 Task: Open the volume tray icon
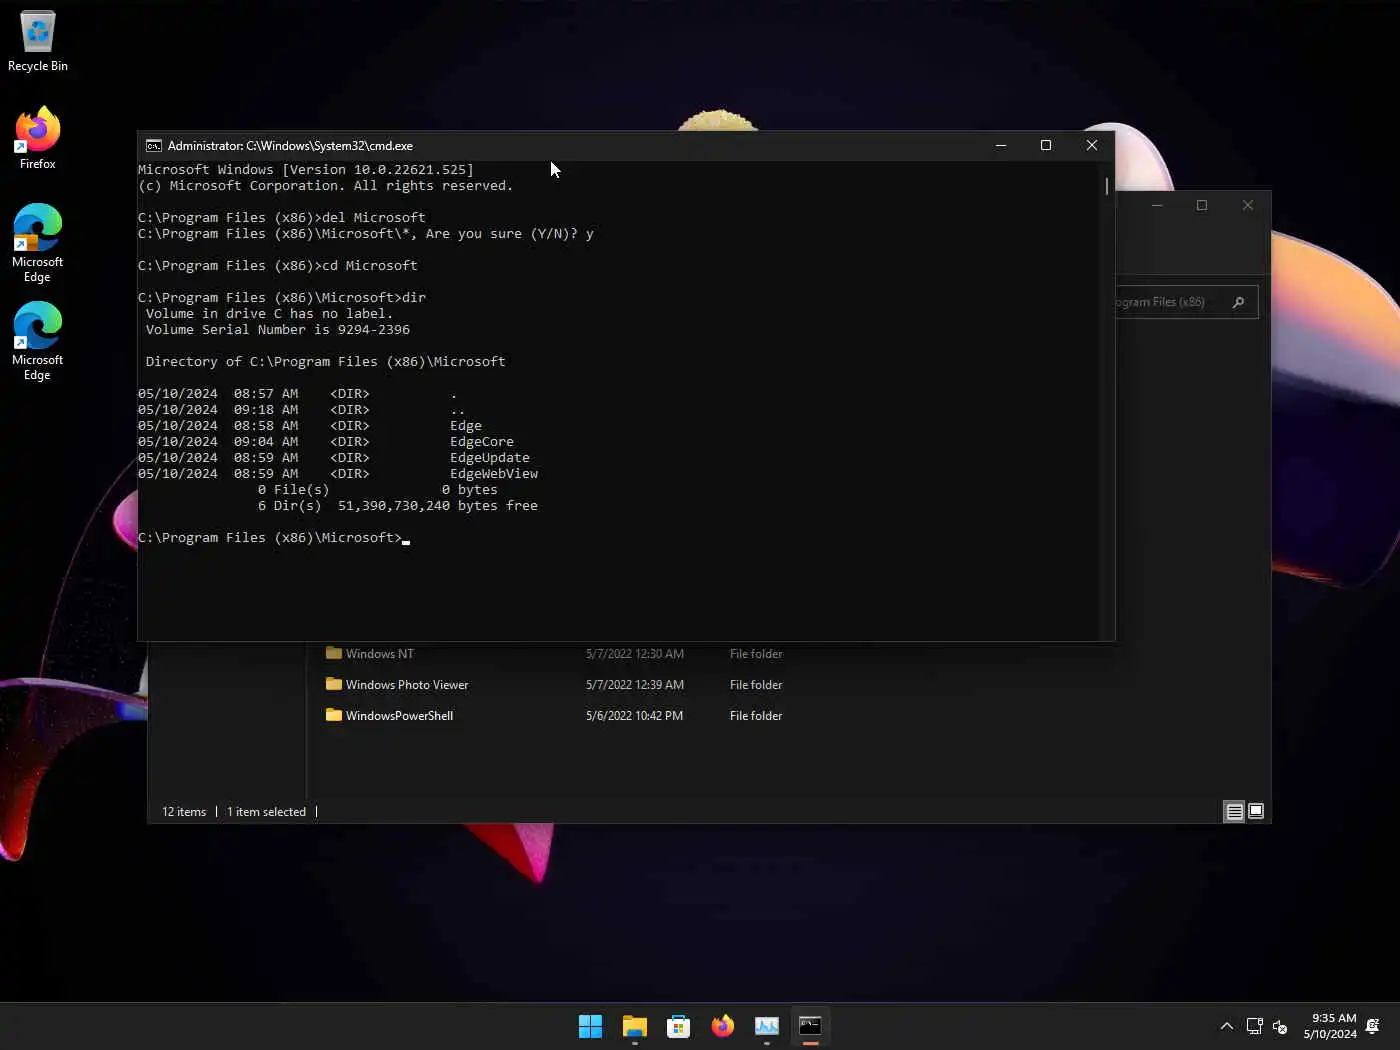1280,1026
